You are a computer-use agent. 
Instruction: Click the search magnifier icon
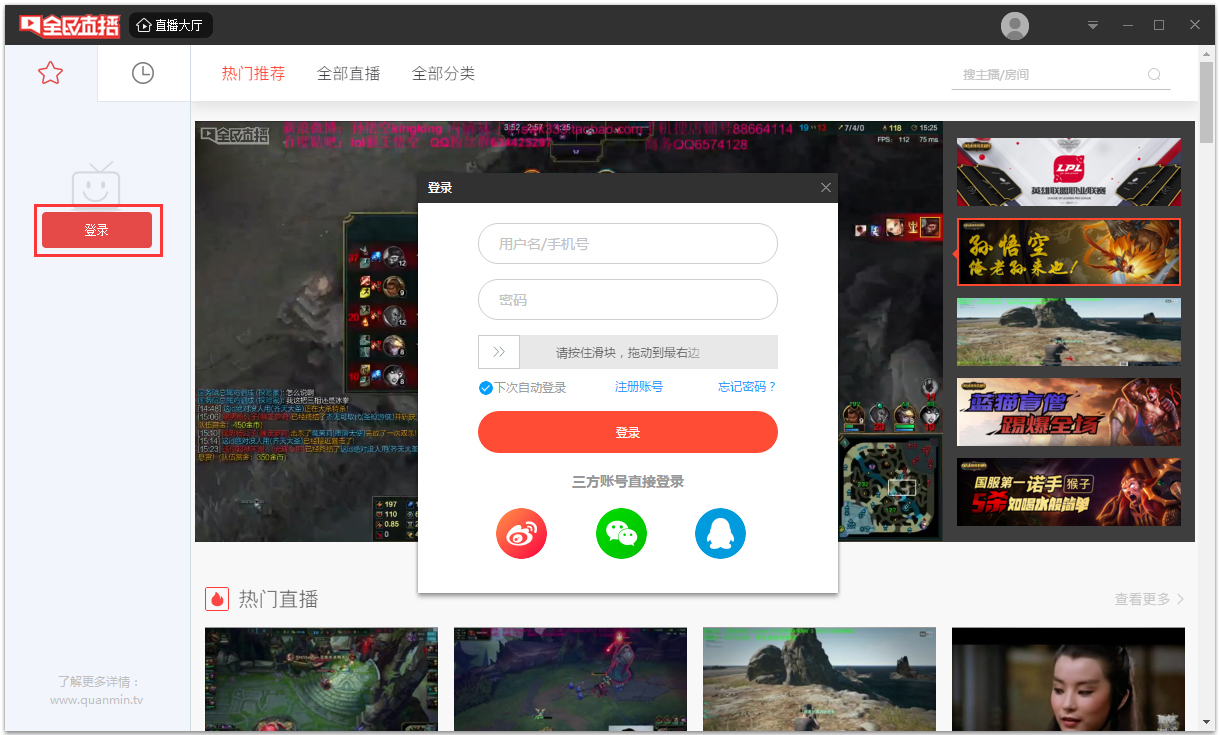pos(1154,74)
